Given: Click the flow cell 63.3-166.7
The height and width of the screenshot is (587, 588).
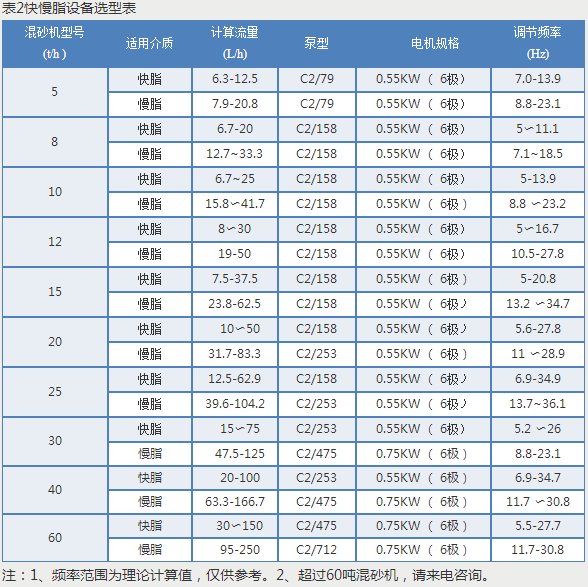Looking at the screenshot, I should pyautogui.click(x=235, y=502).
